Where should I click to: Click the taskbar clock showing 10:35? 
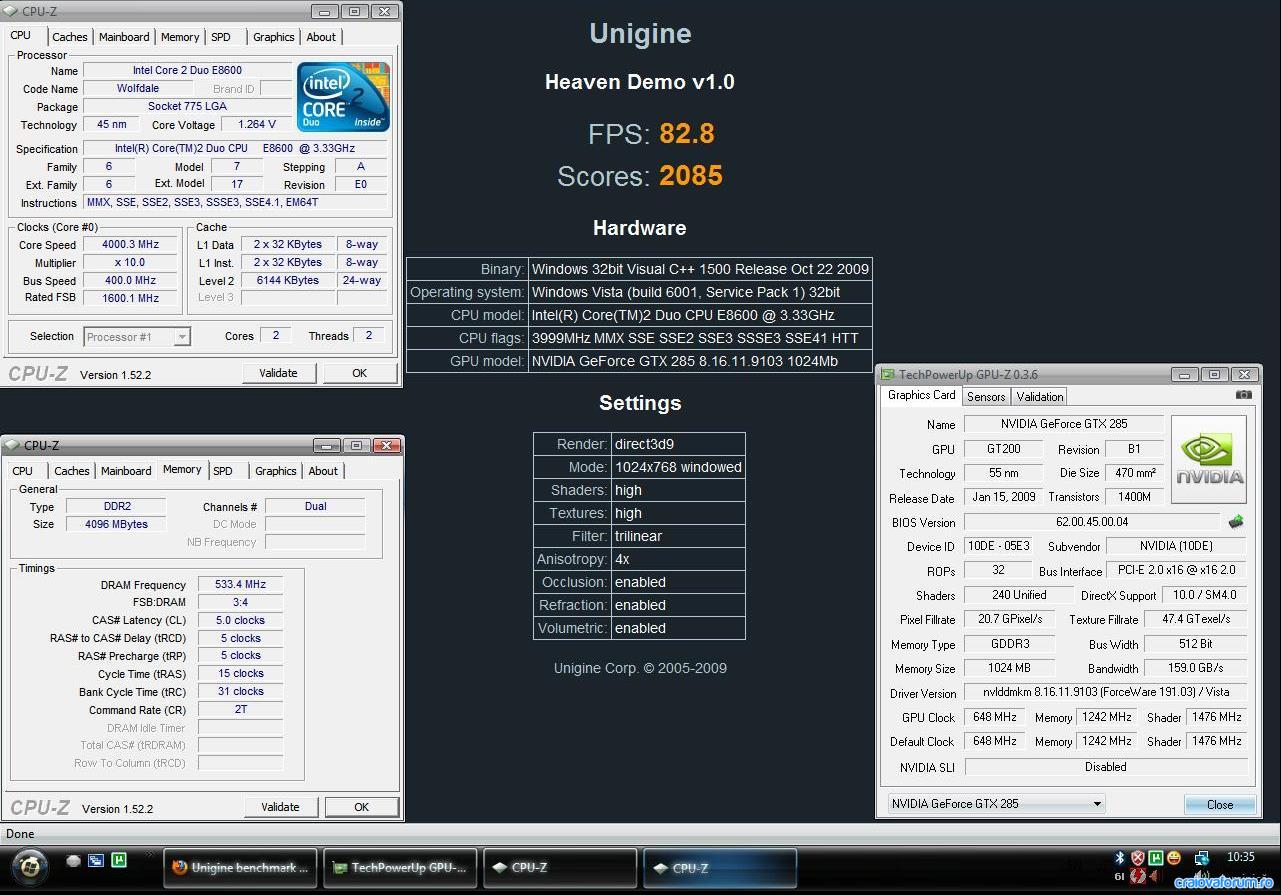1240,858
